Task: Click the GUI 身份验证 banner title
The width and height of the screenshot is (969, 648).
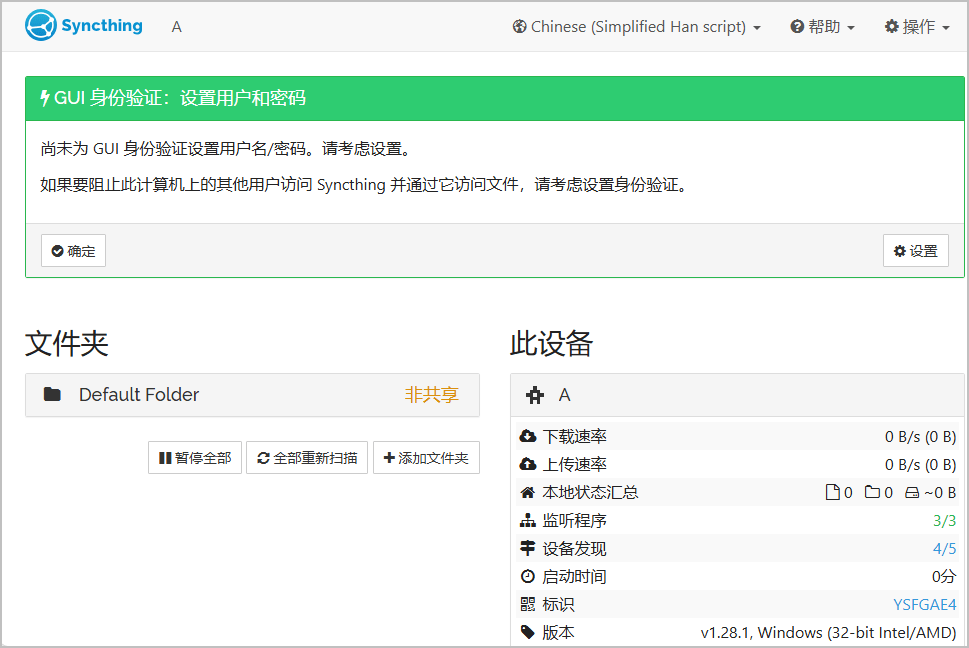Action: (x=180, y=98)
